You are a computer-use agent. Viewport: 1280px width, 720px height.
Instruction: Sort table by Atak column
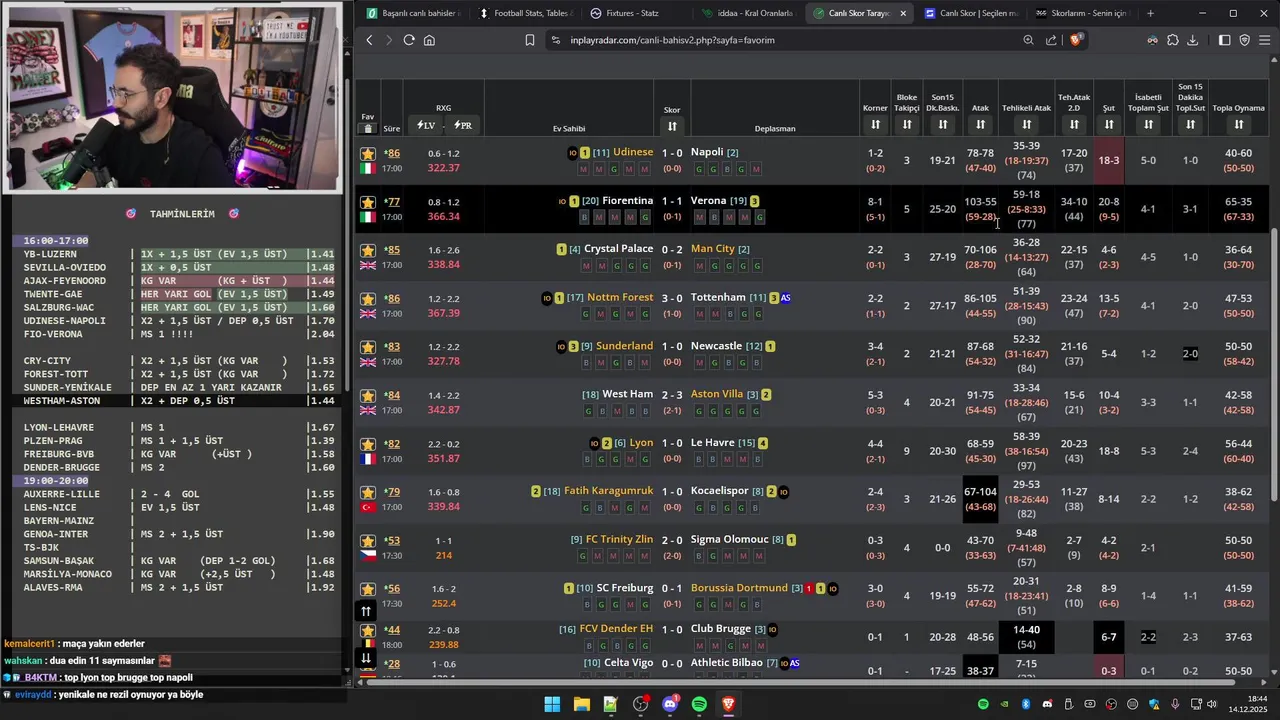(x=980, y=125)
